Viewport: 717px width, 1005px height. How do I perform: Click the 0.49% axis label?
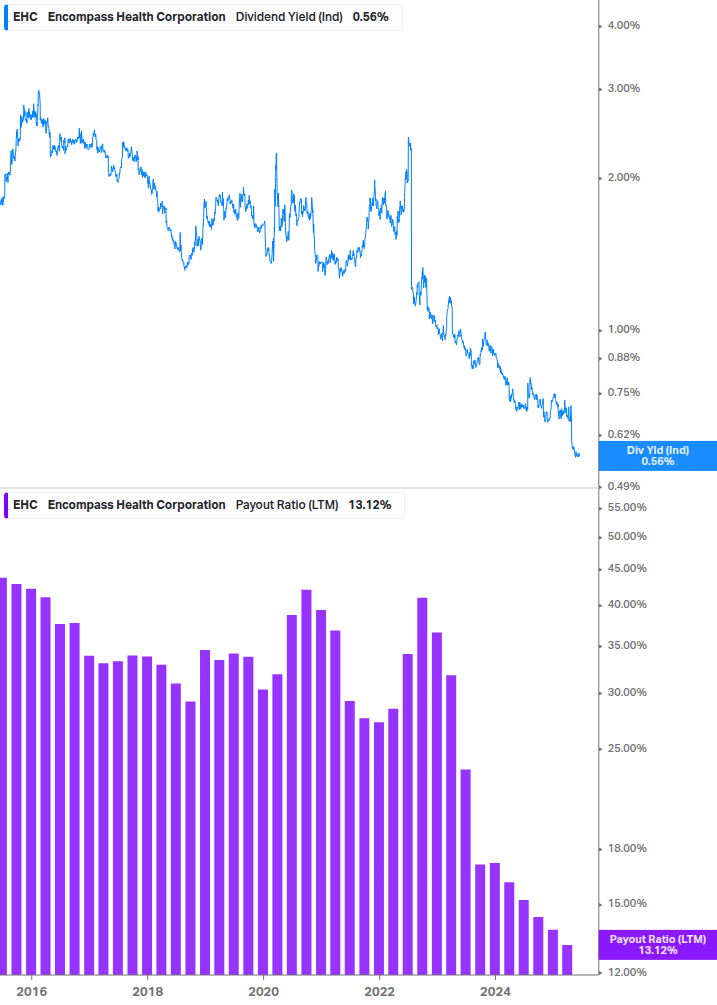click(x=623, y=486)
